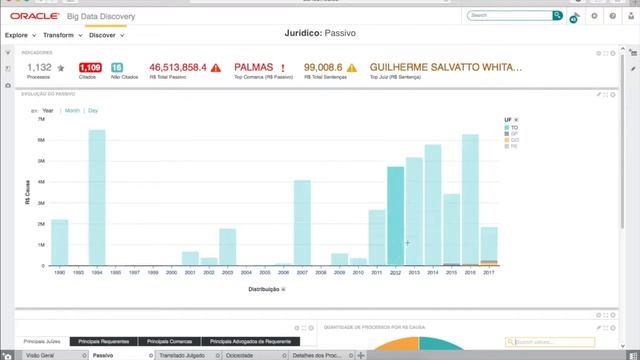Switch to Transitado Julgado page tab
This screenshot has width=640, height=360.
(x=182, y=356)
